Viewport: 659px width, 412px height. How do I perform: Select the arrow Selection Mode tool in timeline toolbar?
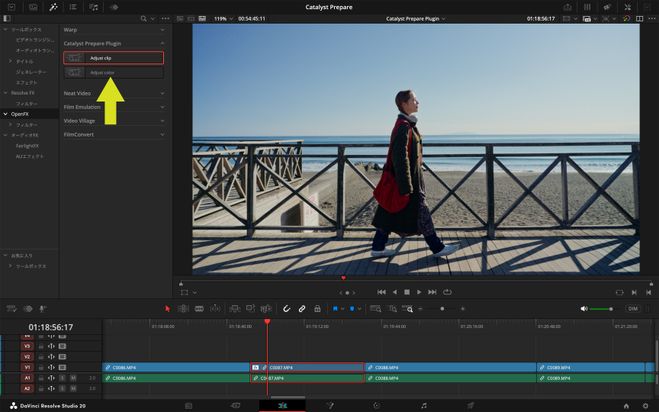click(x=167, y=308)
